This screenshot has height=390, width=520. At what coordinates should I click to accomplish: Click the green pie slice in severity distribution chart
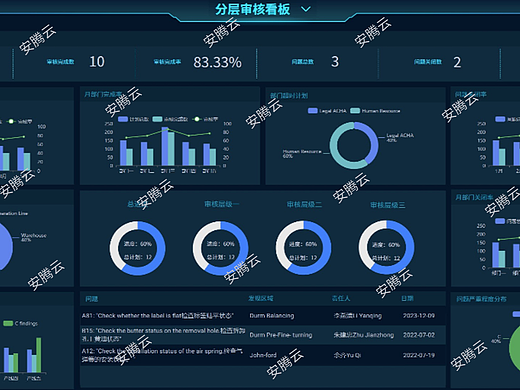(x=515, y=348)
